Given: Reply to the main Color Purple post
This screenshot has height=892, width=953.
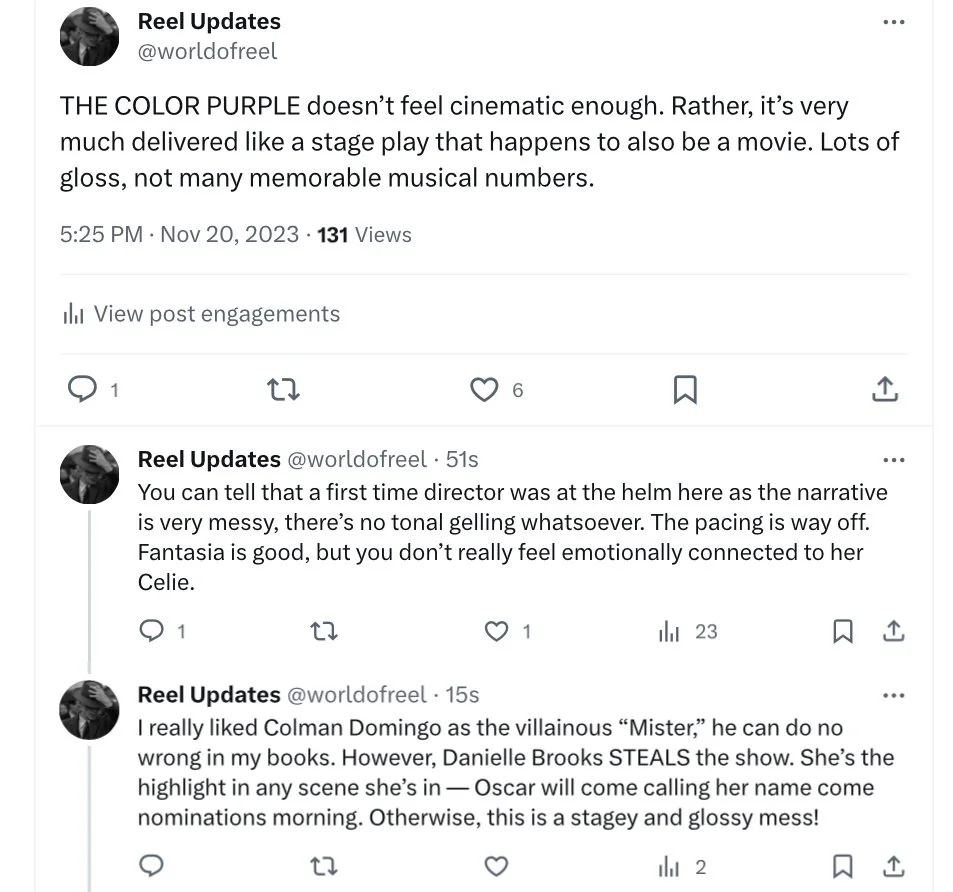Looking at the screenshot, I should pyautogui.click(x=81, y=390).
